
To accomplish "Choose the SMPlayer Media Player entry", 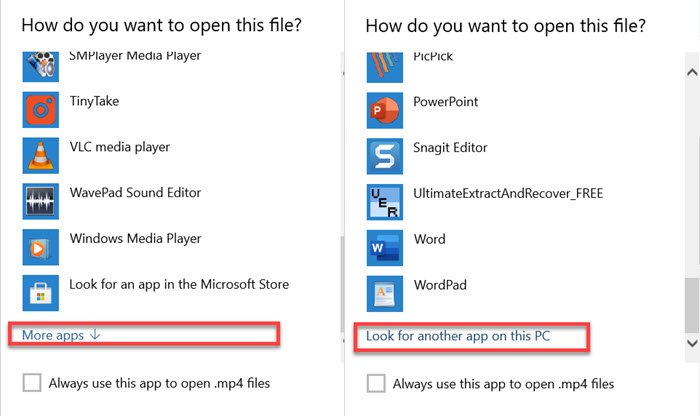I will [x=134, y=56].
